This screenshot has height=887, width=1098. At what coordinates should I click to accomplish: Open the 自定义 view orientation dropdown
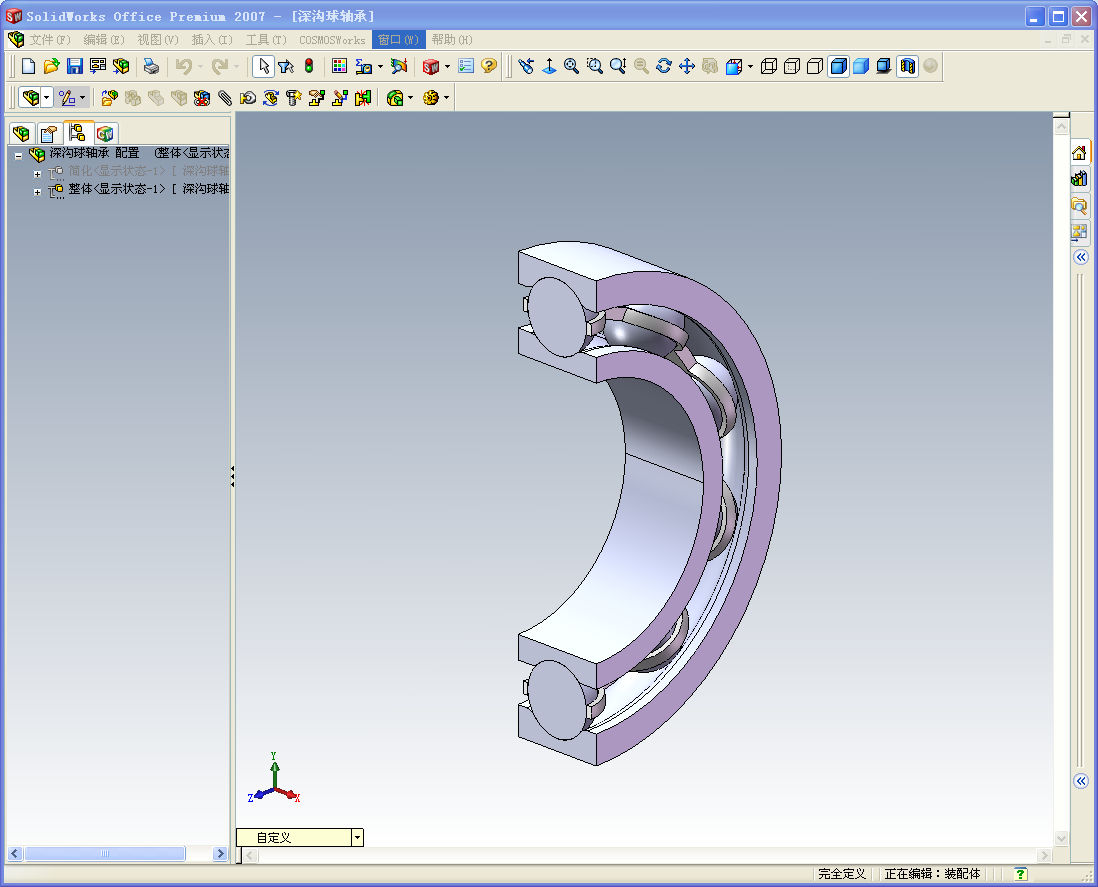pyautogui.click(x=357, y=837)
